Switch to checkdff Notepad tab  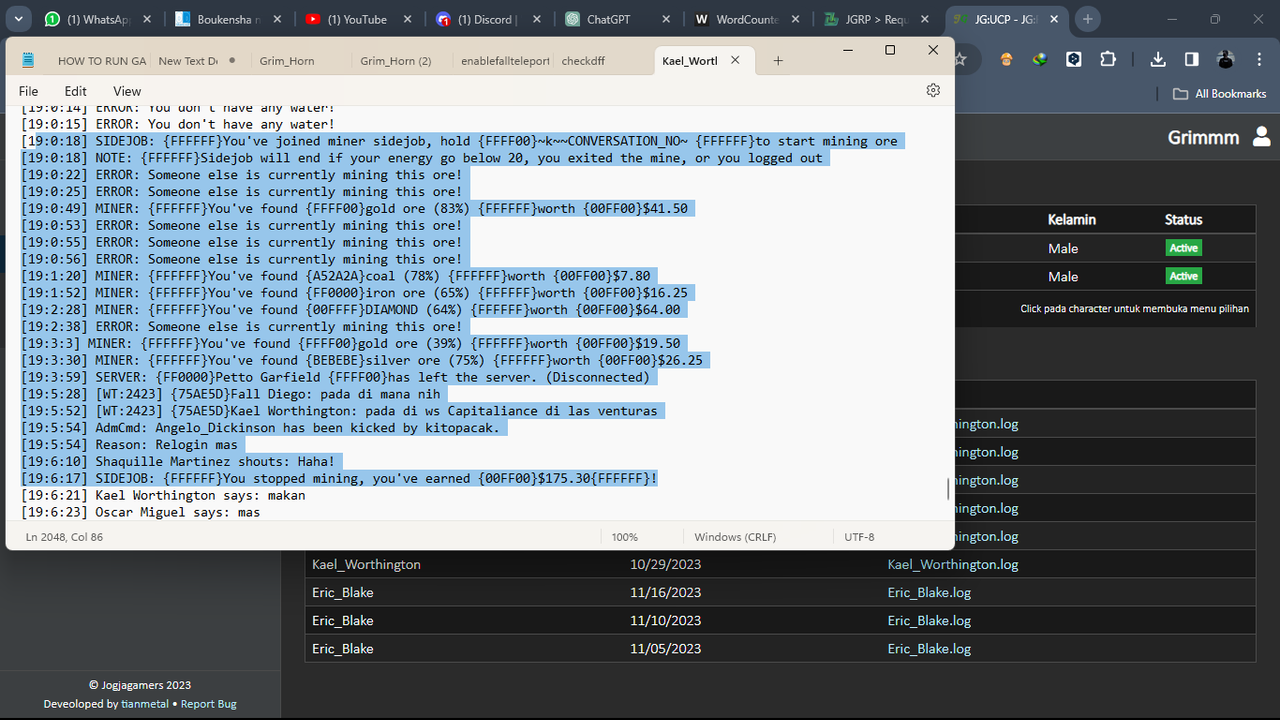(x=583, y=61)
